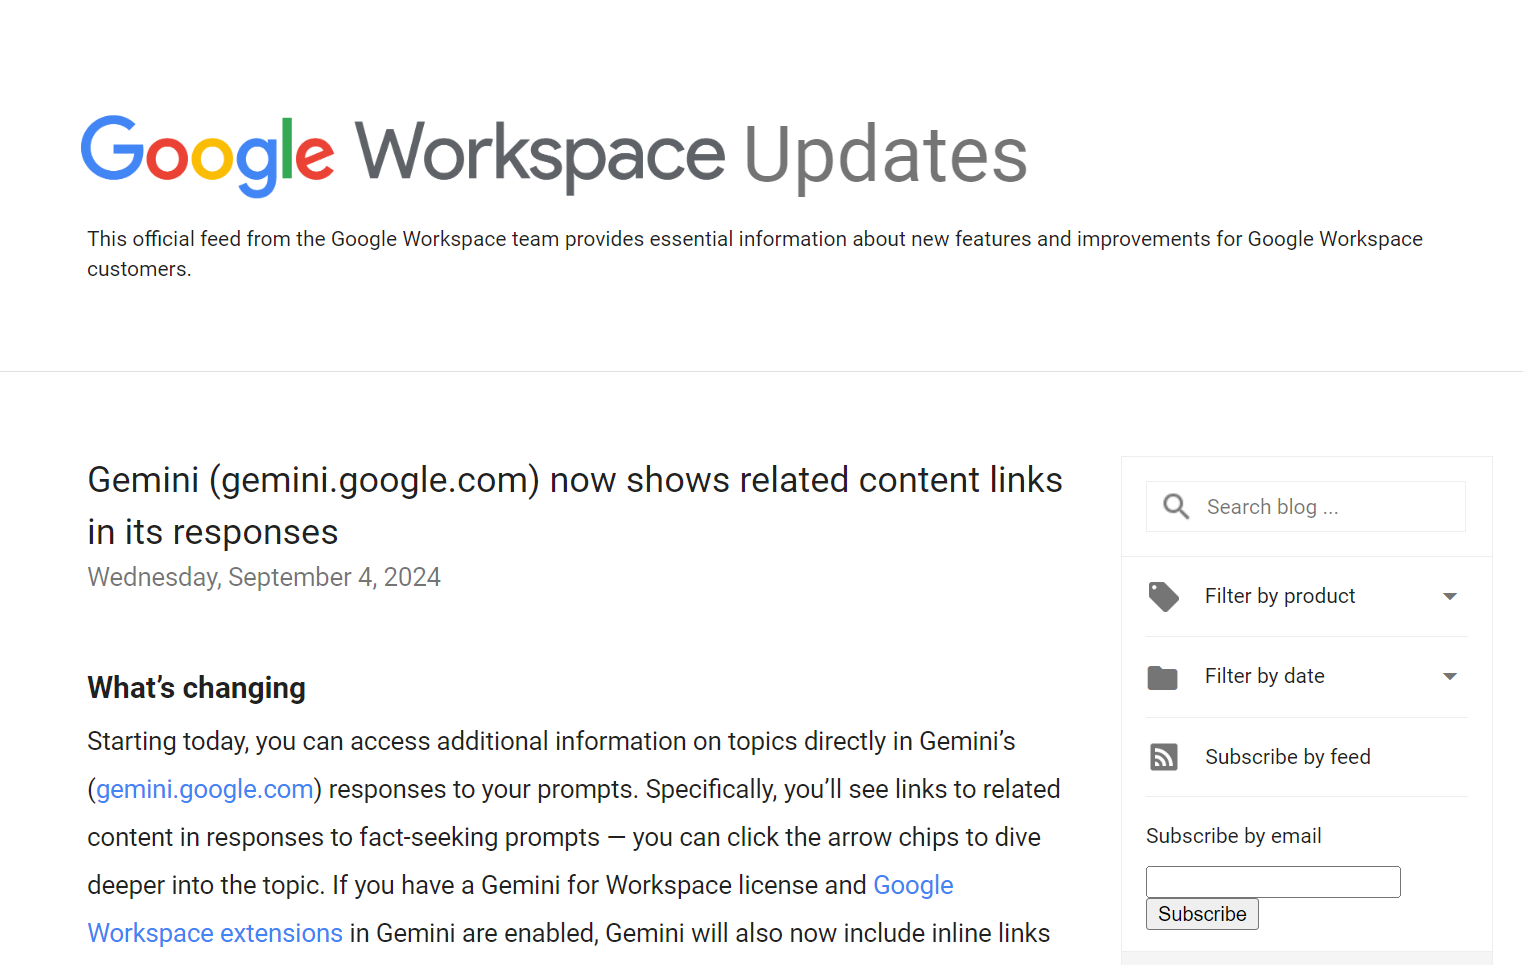Open the Filter by product menu label
This screenshot has width=1523, height=965.
pos(1280,596)
